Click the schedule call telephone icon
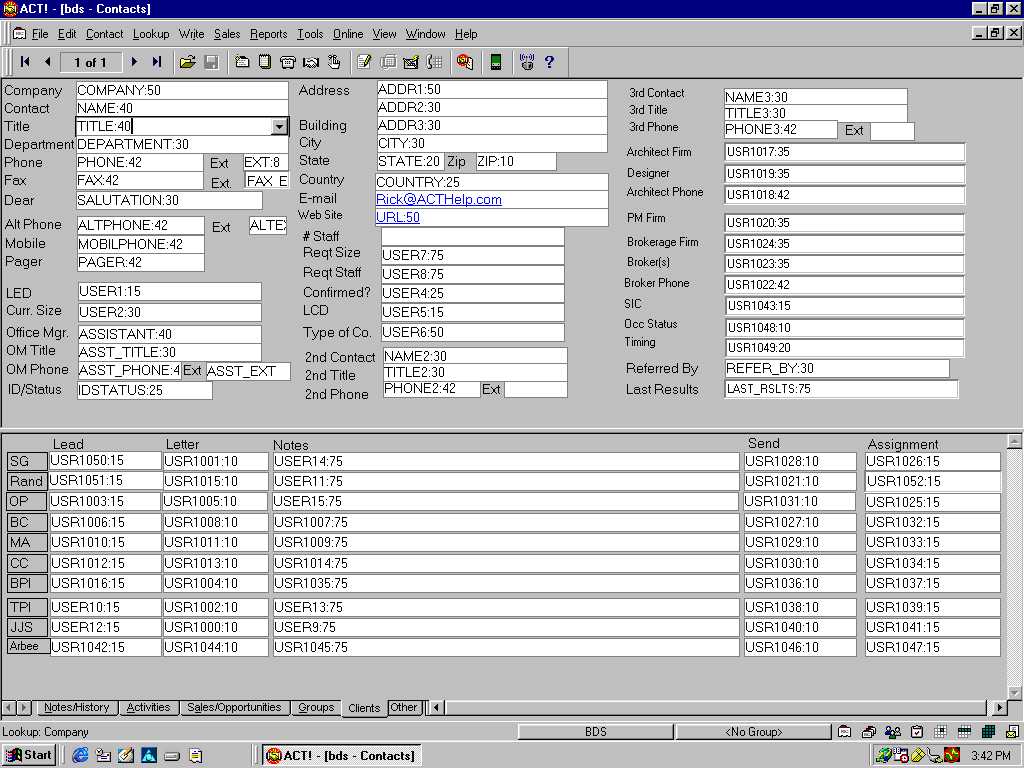This screenshot has height=768, width=1024. tap(287, 62)
